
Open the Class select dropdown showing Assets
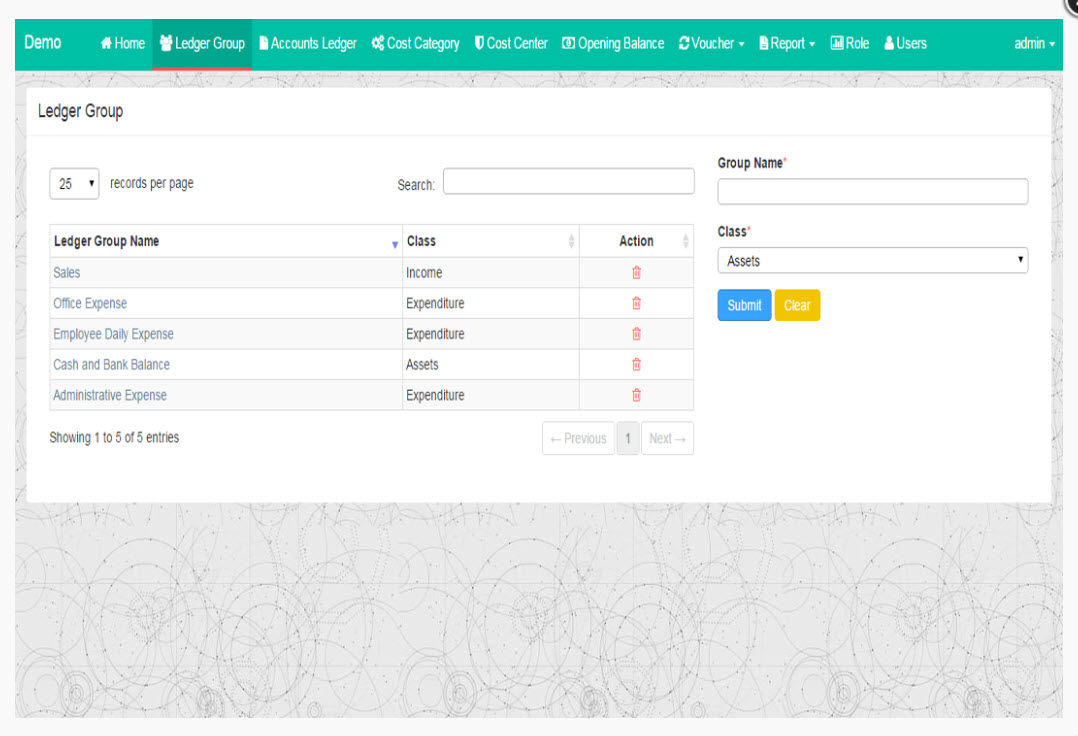point(872,261)
